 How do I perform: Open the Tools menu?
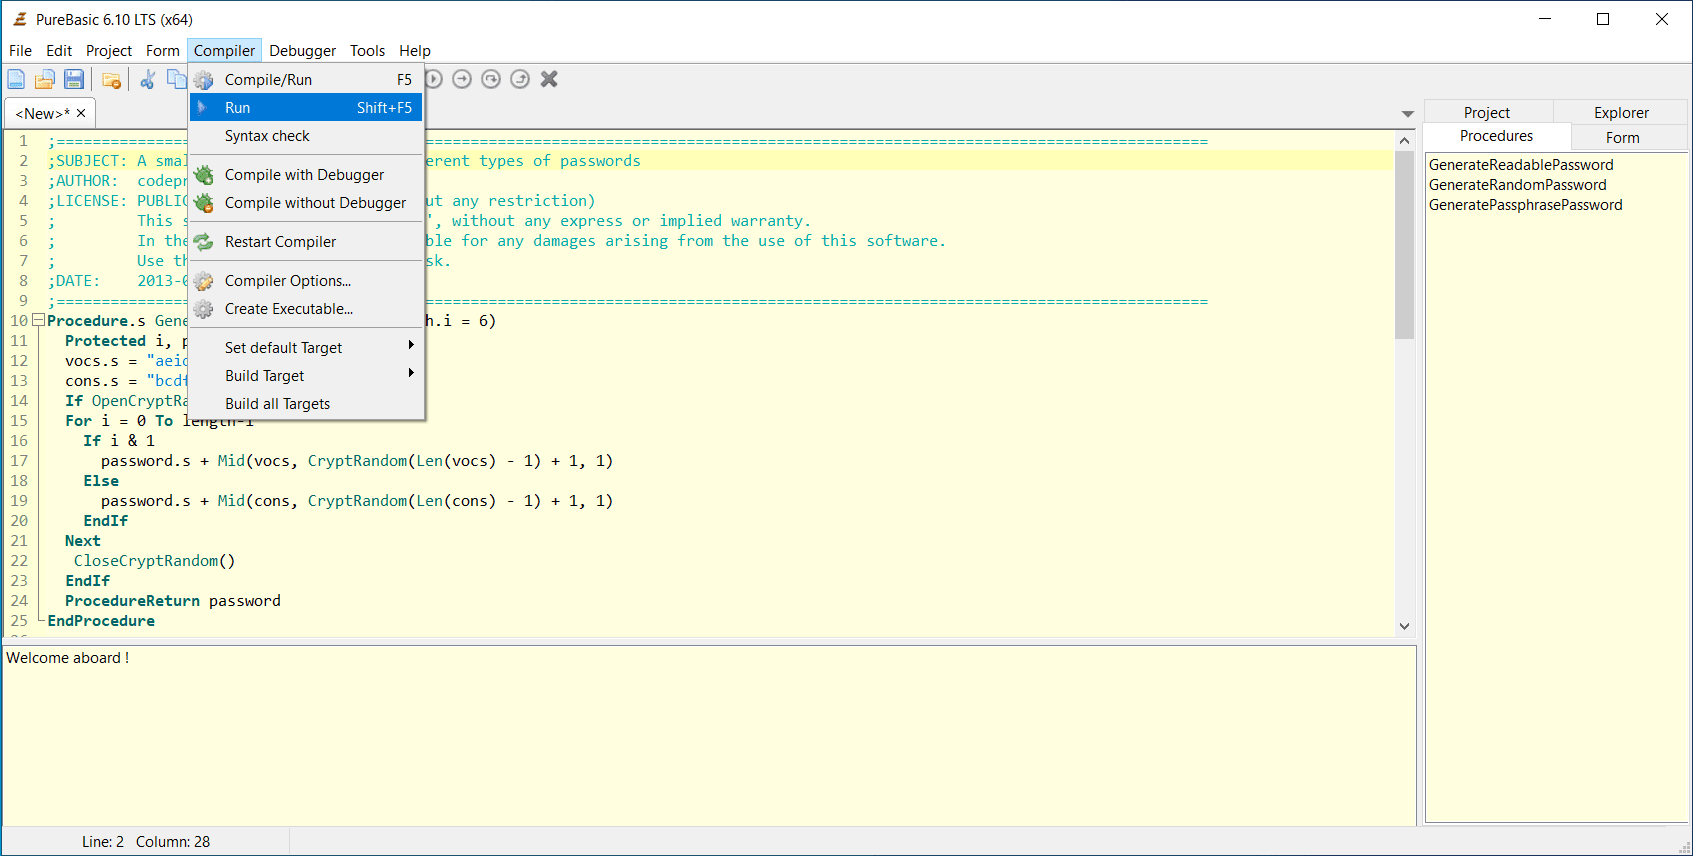pos(367,50)
